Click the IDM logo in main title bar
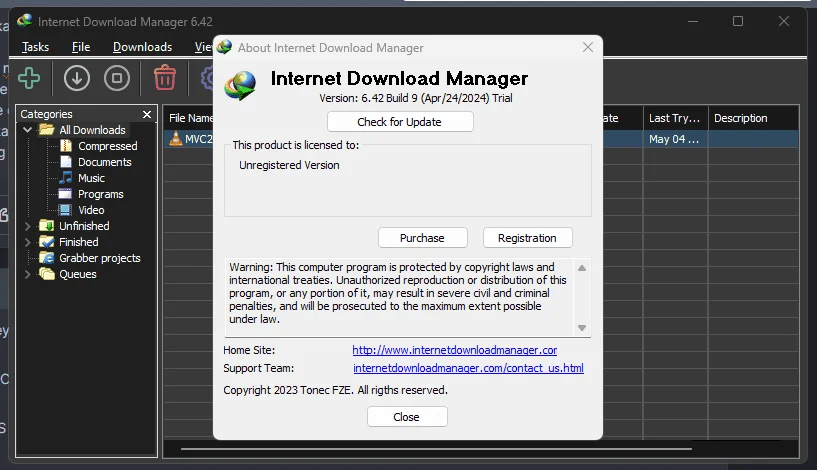 [x=24, y=21]
